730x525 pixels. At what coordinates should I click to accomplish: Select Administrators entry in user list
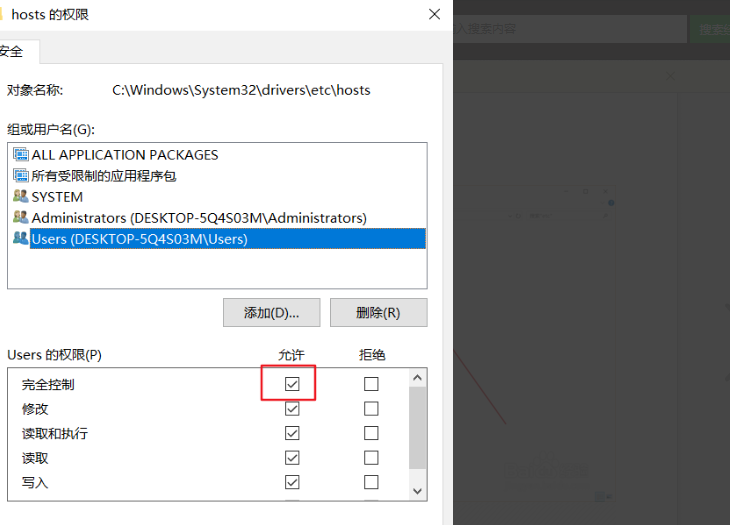coord(198,218)
